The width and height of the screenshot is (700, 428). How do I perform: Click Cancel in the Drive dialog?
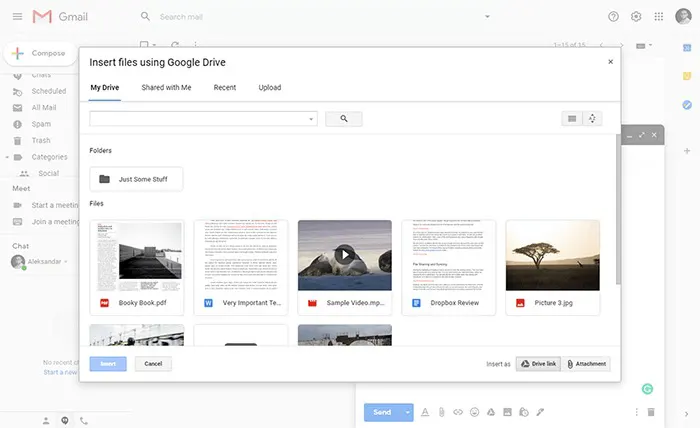coord(153,364)
